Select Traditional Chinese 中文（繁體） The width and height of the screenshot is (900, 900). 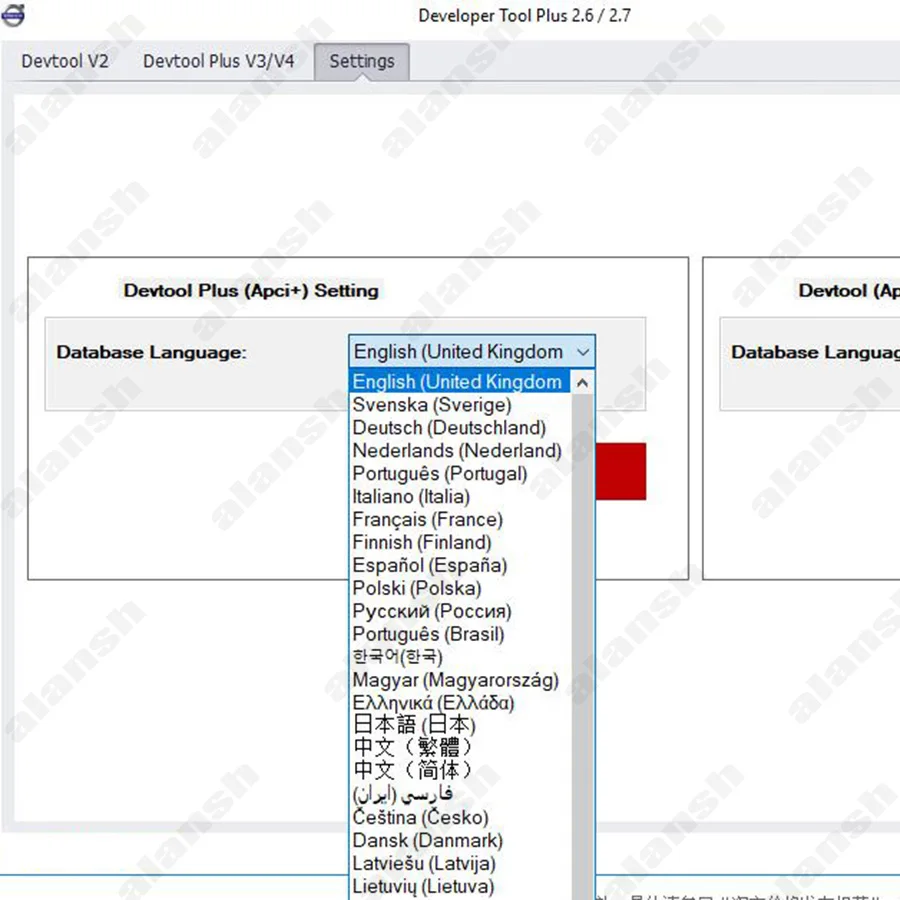(459, 747)
